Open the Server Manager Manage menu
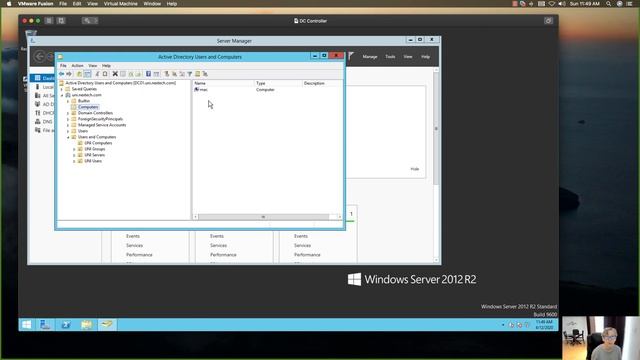 tap(370, 57)
